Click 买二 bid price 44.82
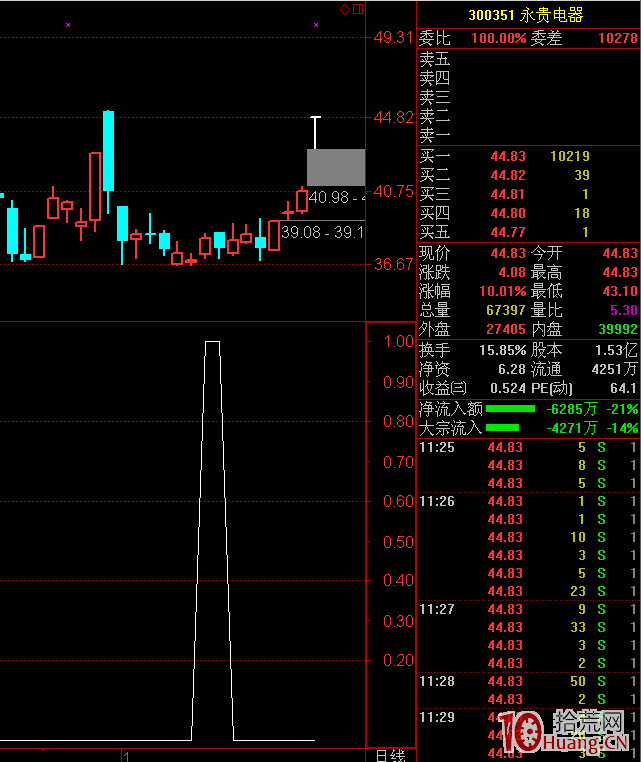The width and height of the screenshot is (641, 762). pos(508,175)
